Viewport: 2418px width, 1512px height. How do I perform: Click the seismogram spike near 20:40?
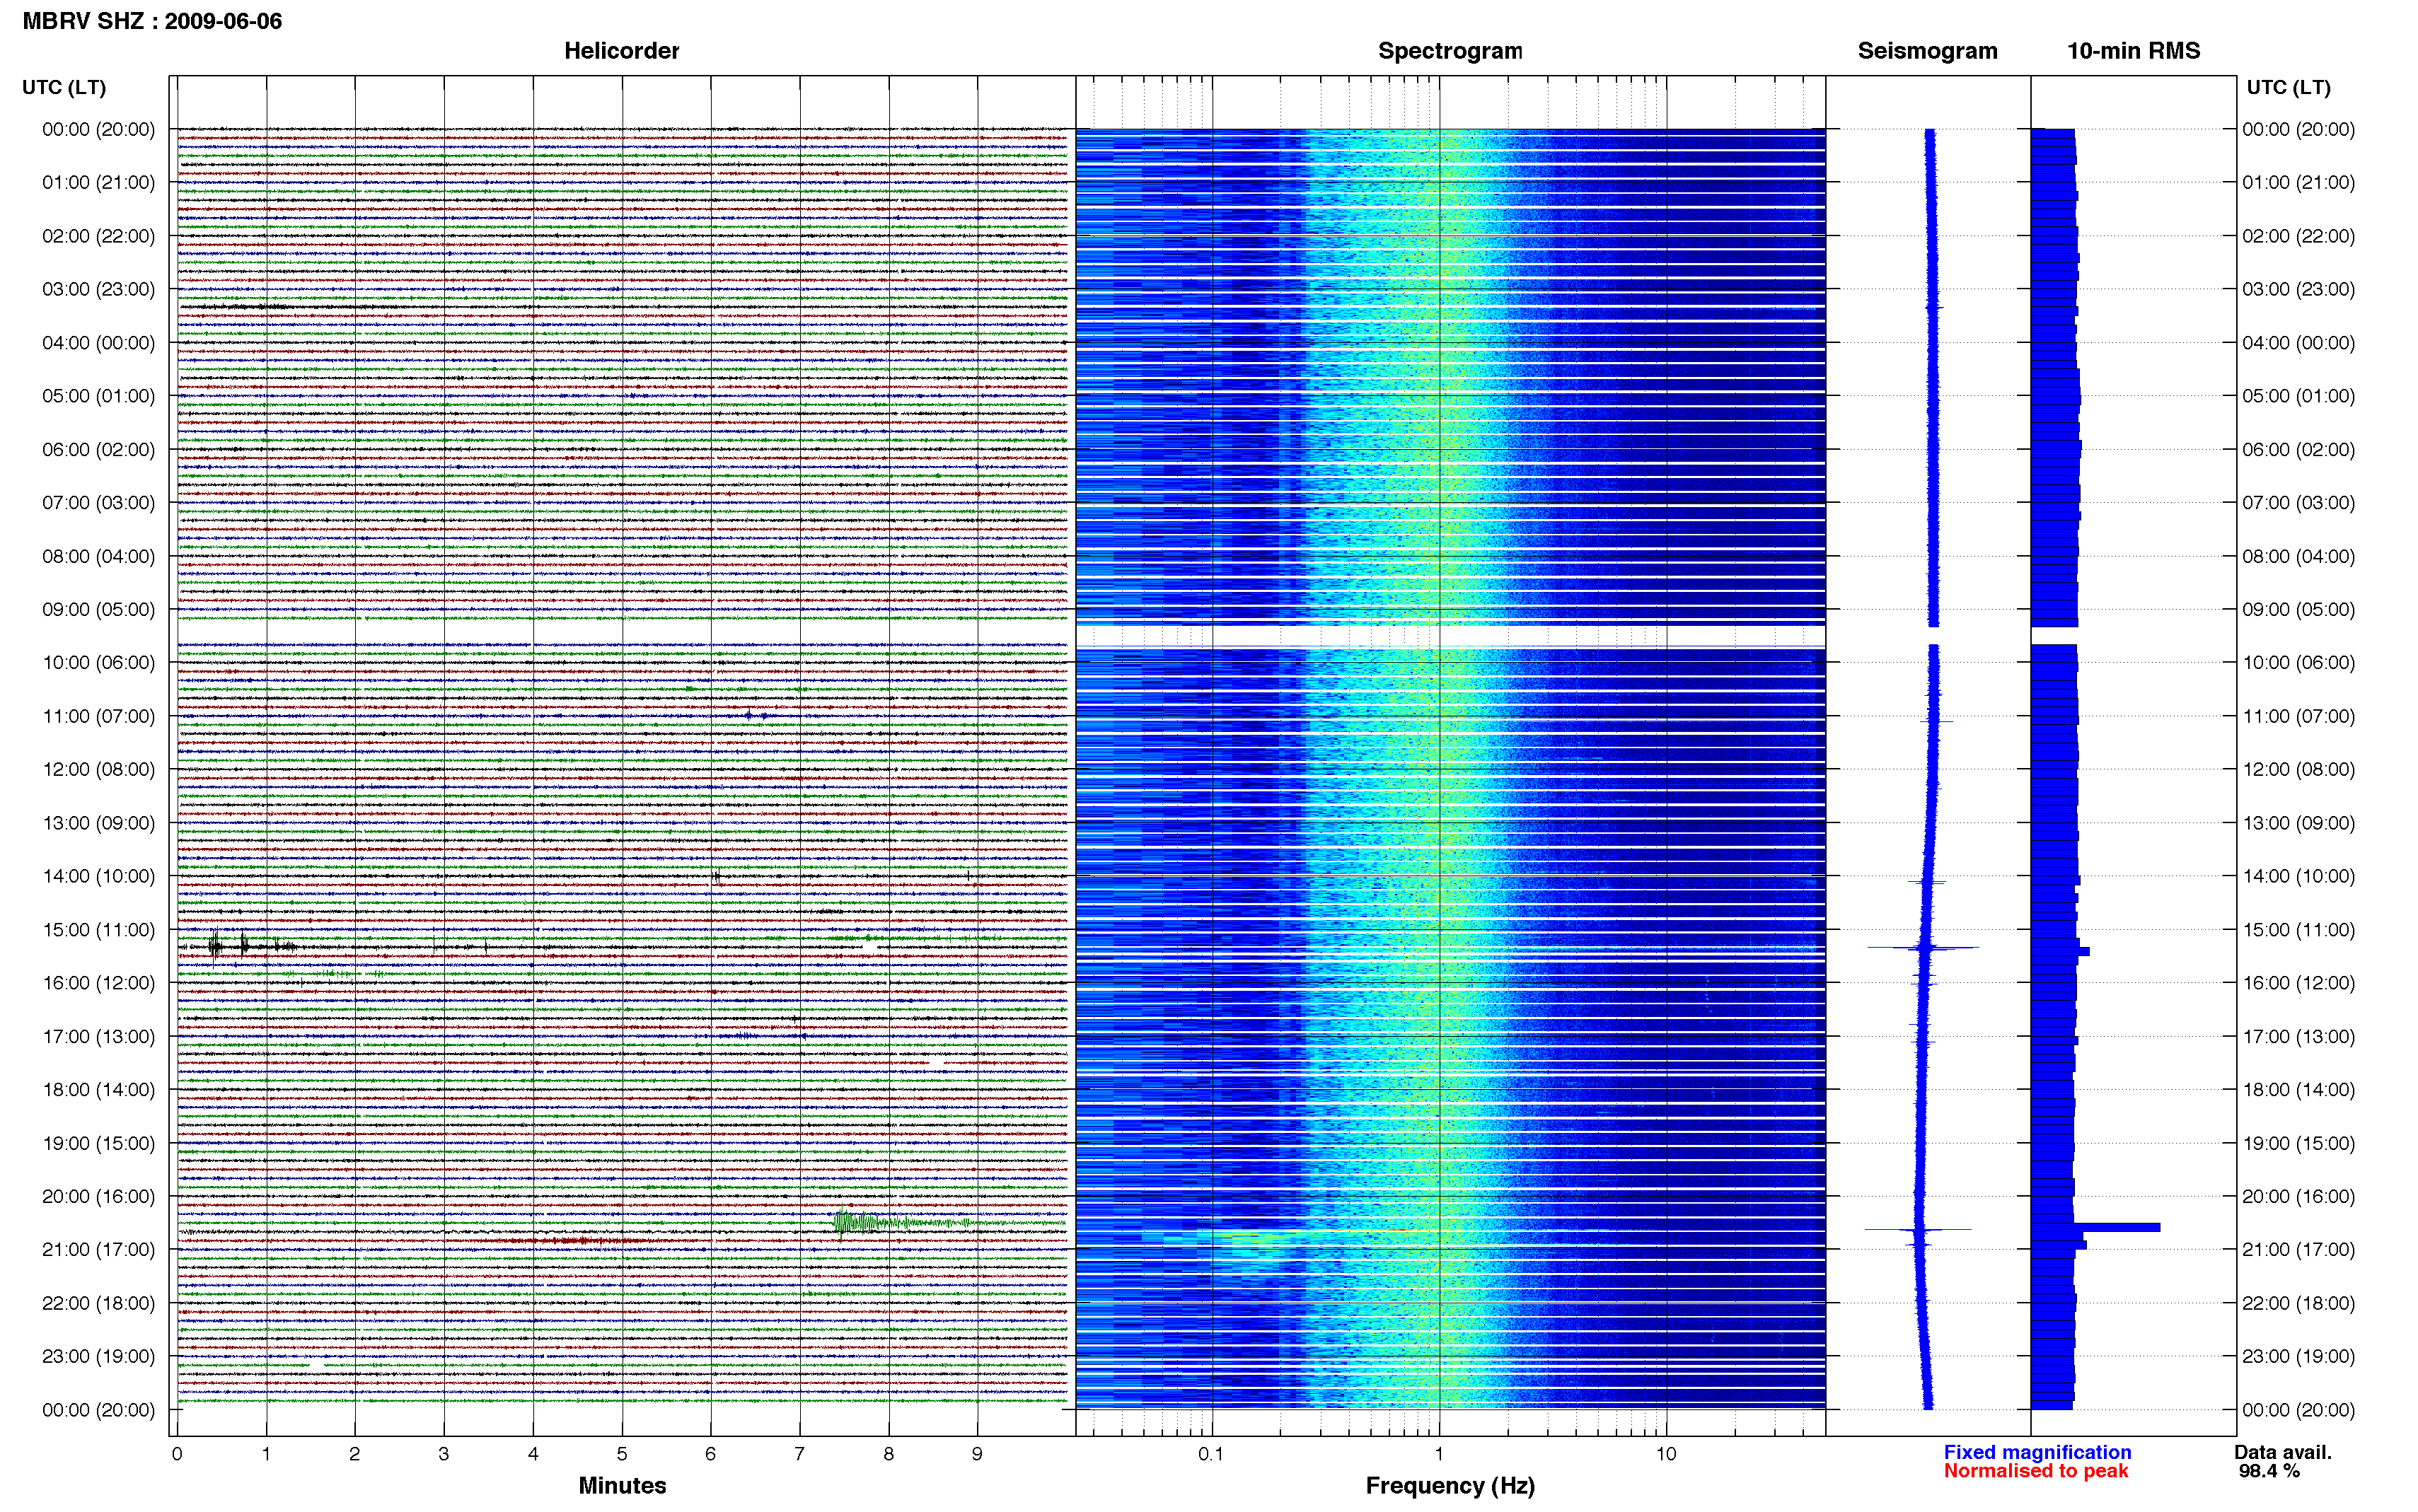(1918, 1229)
